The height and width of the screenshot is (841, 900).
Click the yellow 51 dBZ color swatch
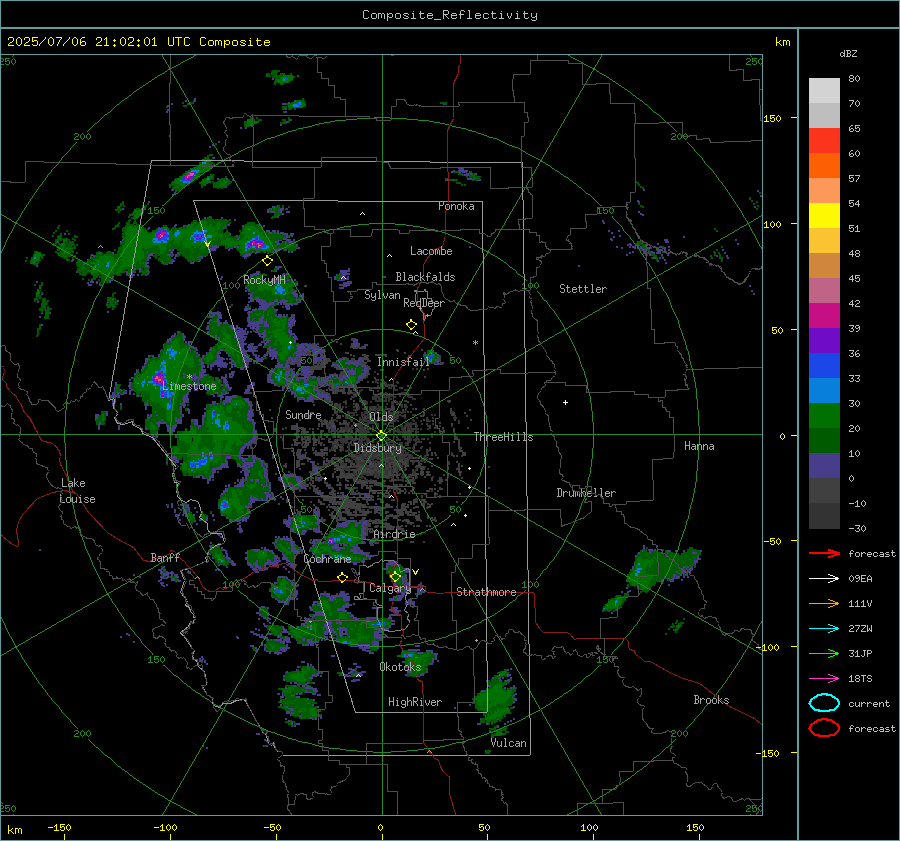tap(824, 216)
